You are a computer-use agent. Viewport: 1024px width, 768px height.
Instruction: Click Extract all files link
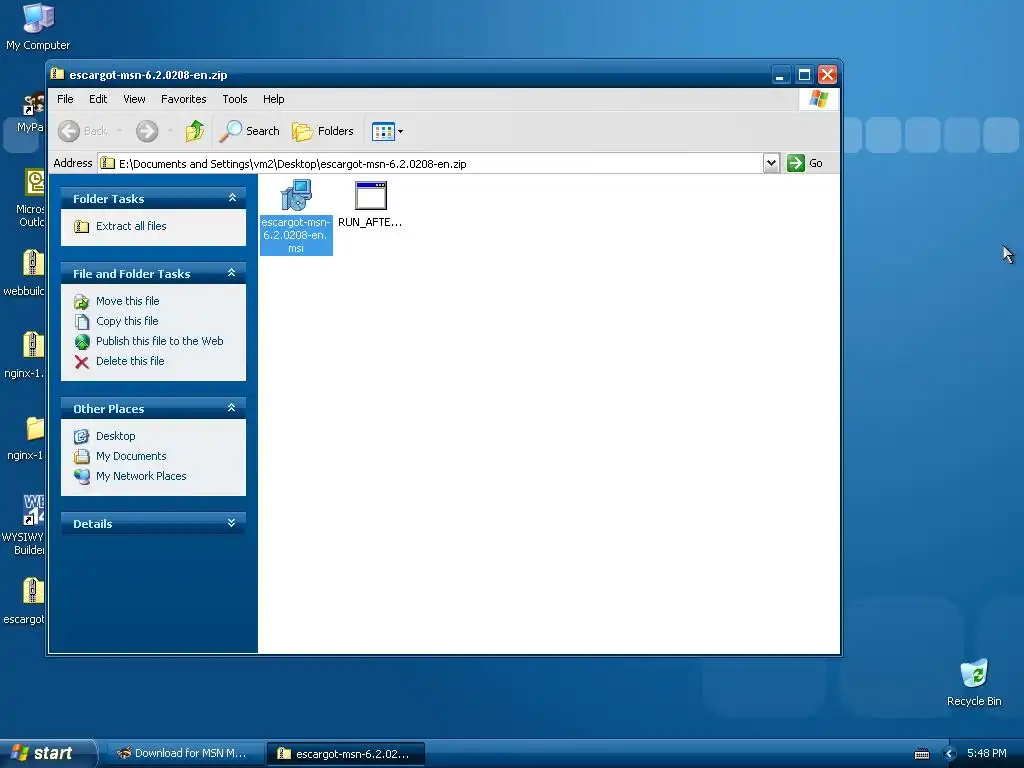tap(131, 226)
